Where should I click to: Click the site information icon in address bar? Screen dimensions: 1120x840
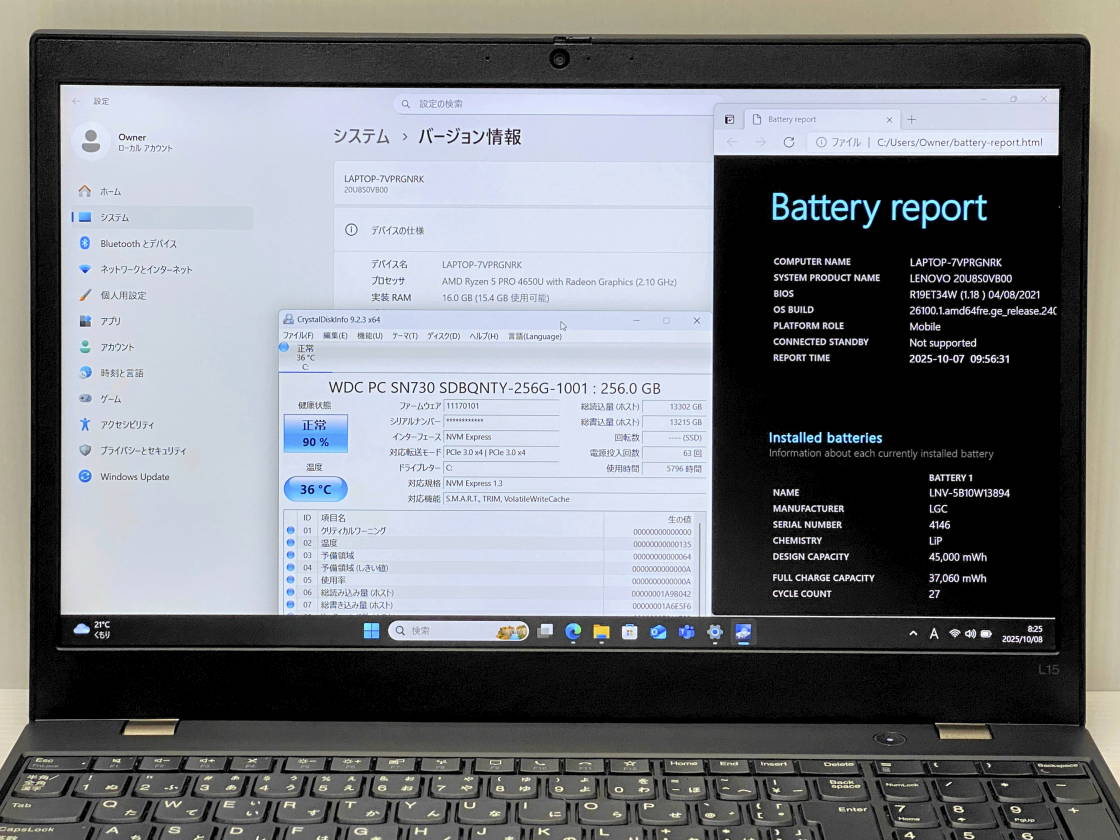pyautogui.click(x=821, y=142)
